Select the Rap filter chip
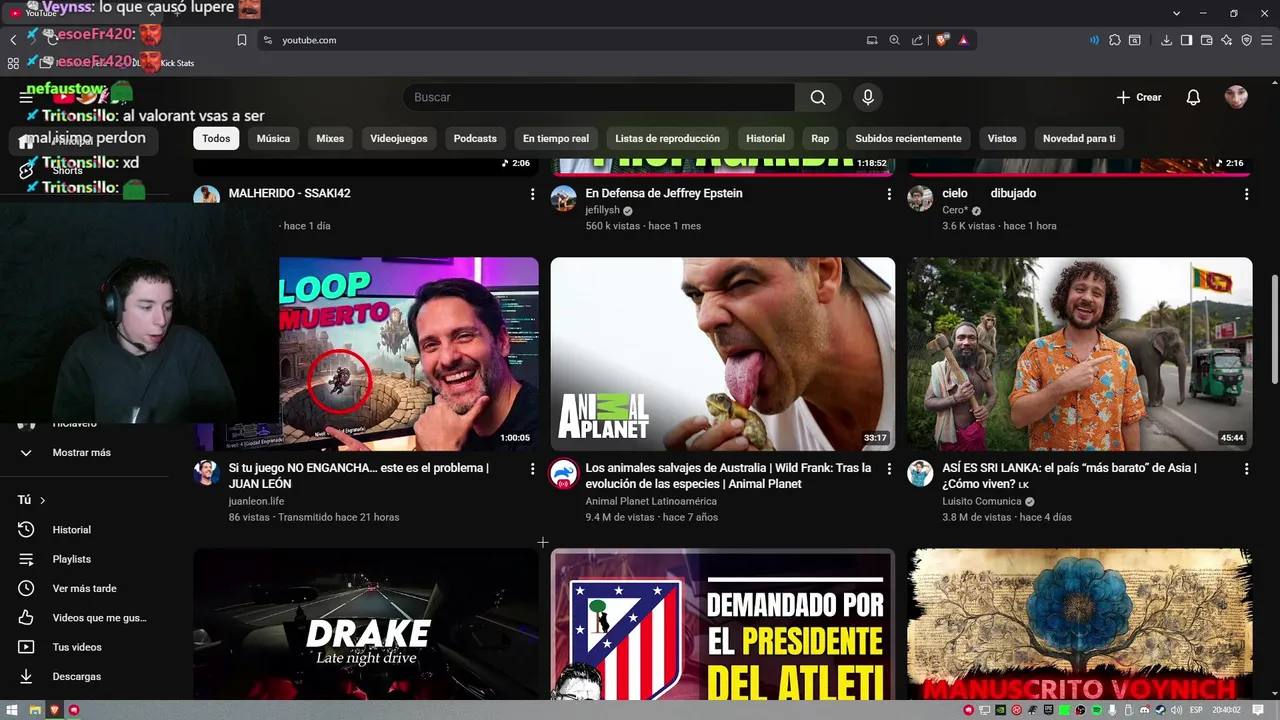1280x720 pixels. [820, 139]
